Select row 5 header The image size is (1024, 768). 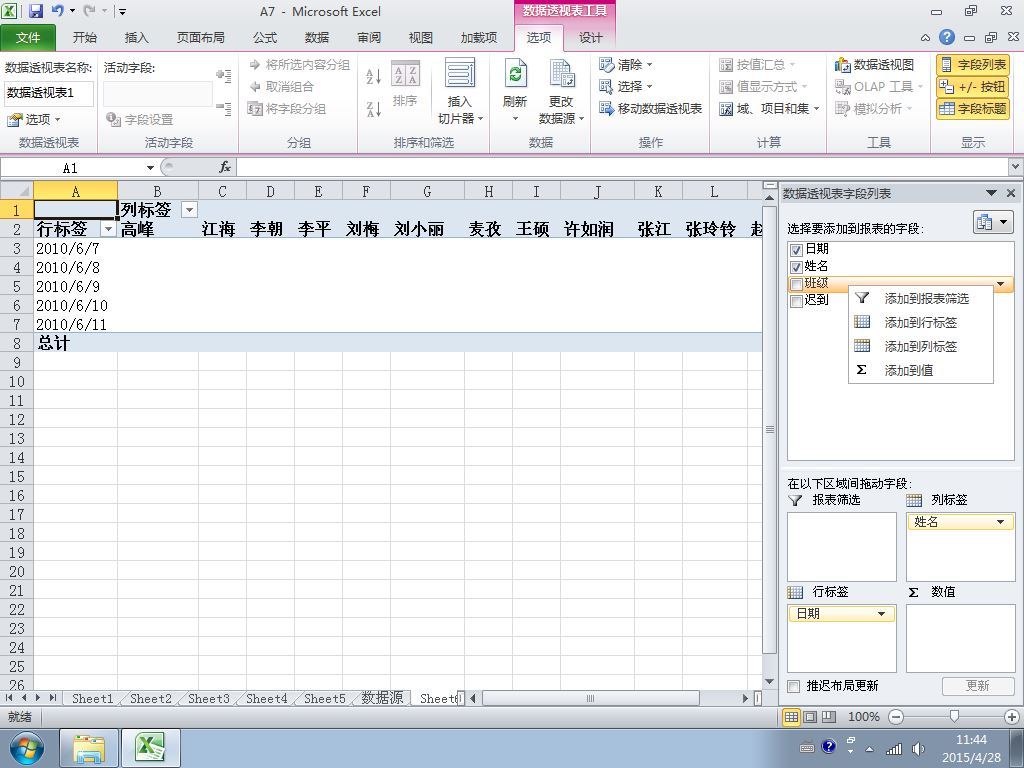[17, 287]
